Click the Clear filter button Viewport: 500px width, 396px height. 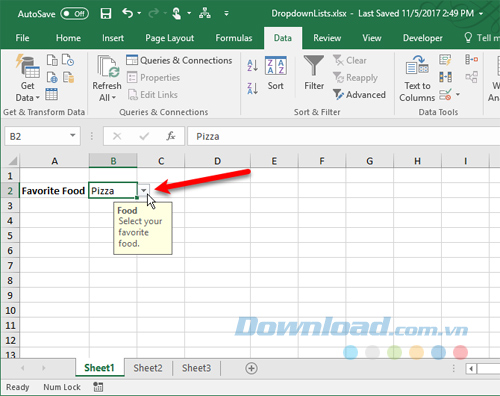(350, 60)
